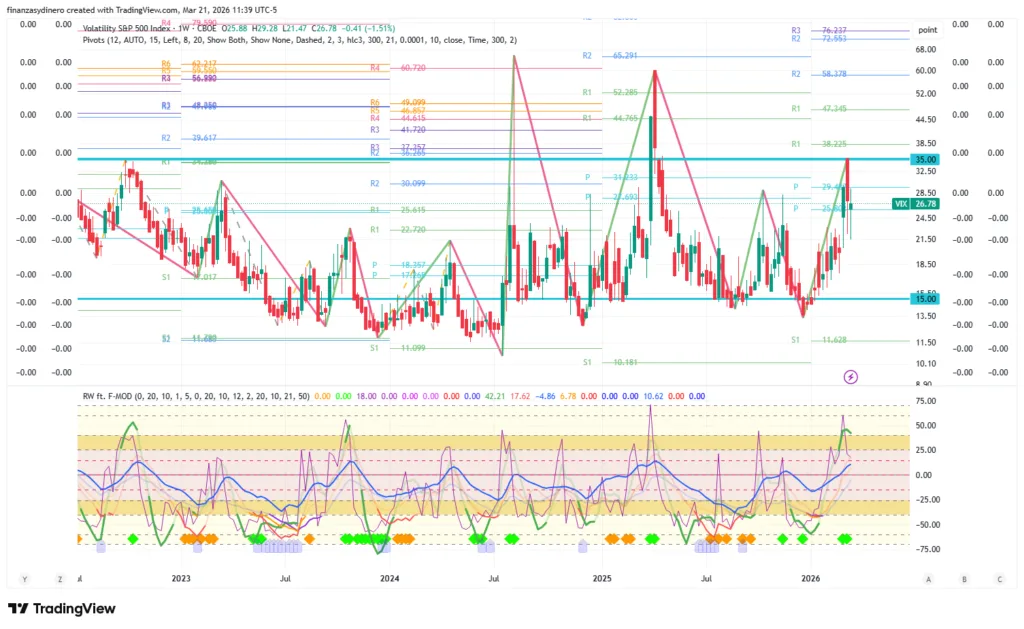Click the purple lightning bolt event icon
The image size is (1024, 629).
point(851,376)
